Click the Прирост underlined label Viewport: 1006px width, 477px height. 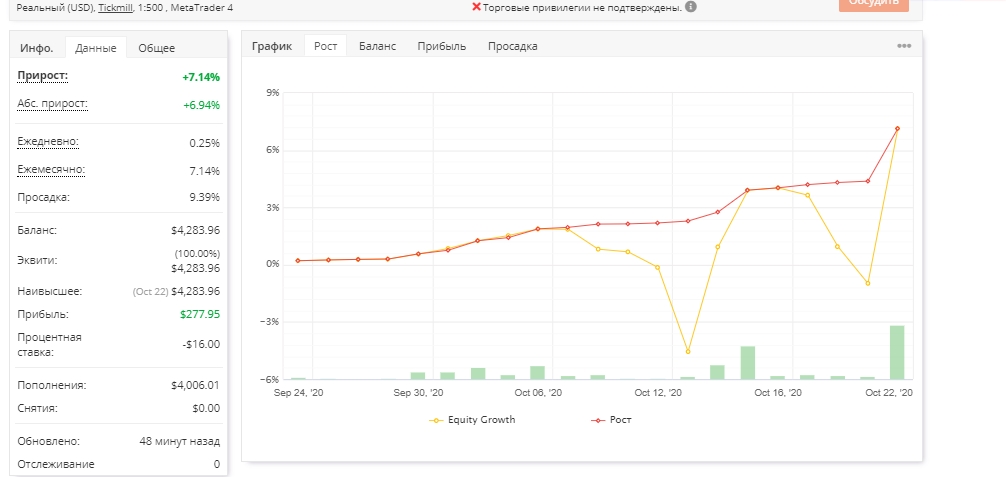(x=42, y=76)
